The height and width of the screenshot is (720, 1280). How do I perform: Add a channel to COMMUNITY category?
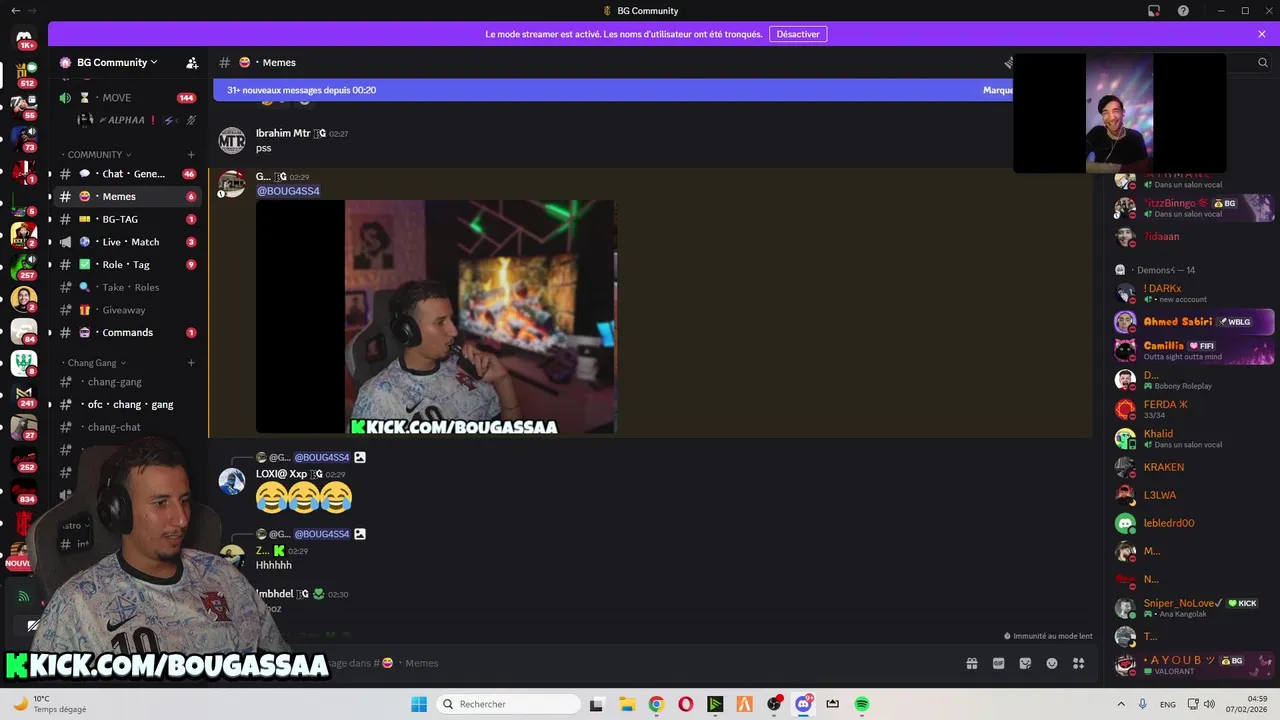click(191, 155)
